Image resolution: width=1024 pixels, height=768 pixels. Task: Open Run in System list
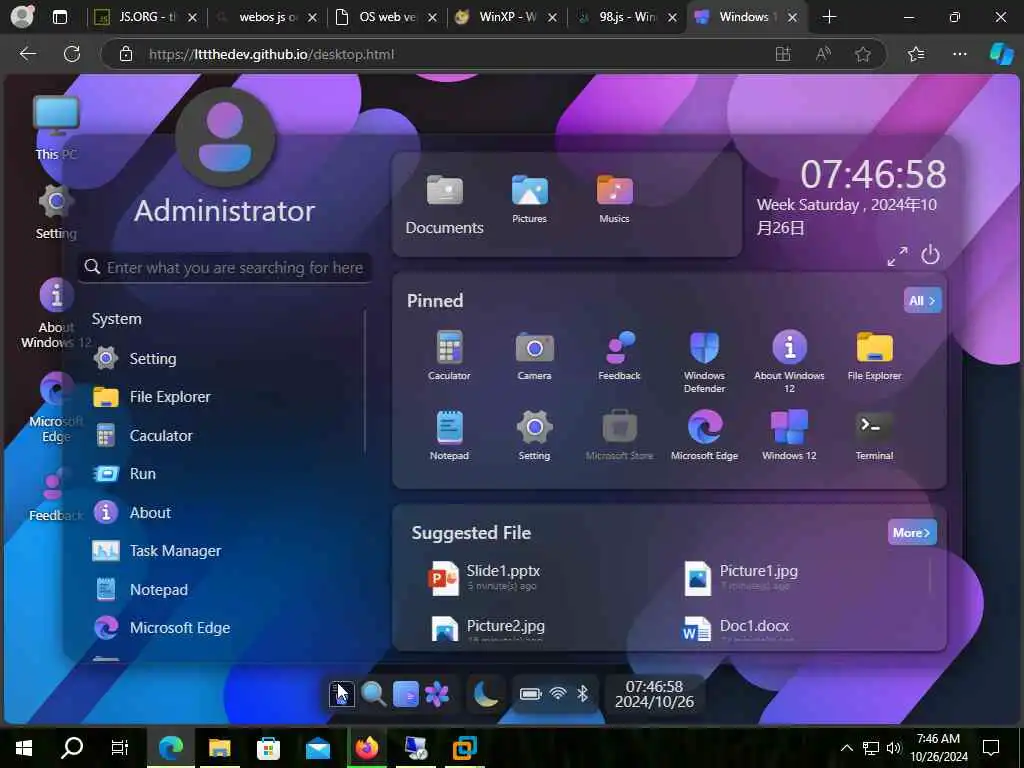tap(225, 474)
